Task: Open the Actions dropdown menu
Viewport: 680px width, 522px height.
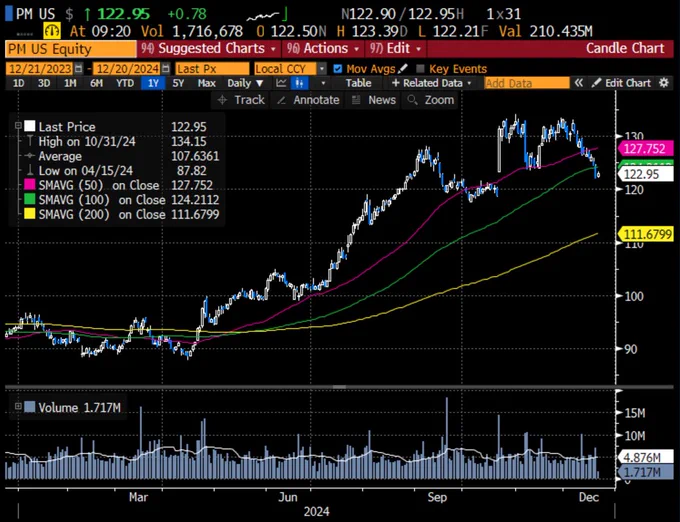Action: [323, 49]
